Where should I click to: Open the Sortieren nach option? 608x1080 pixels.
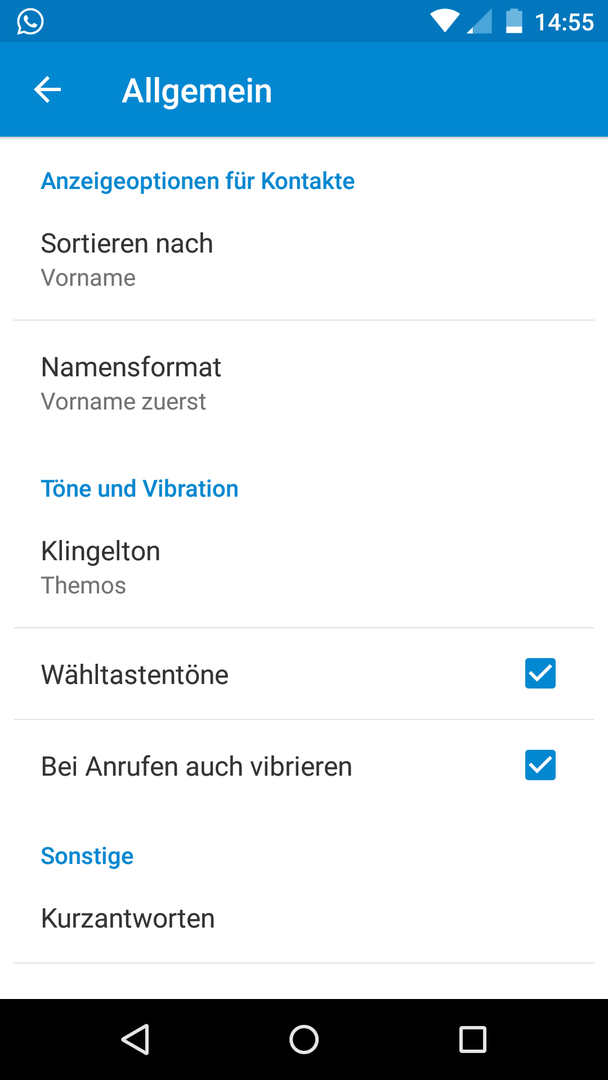click(304, 259)
